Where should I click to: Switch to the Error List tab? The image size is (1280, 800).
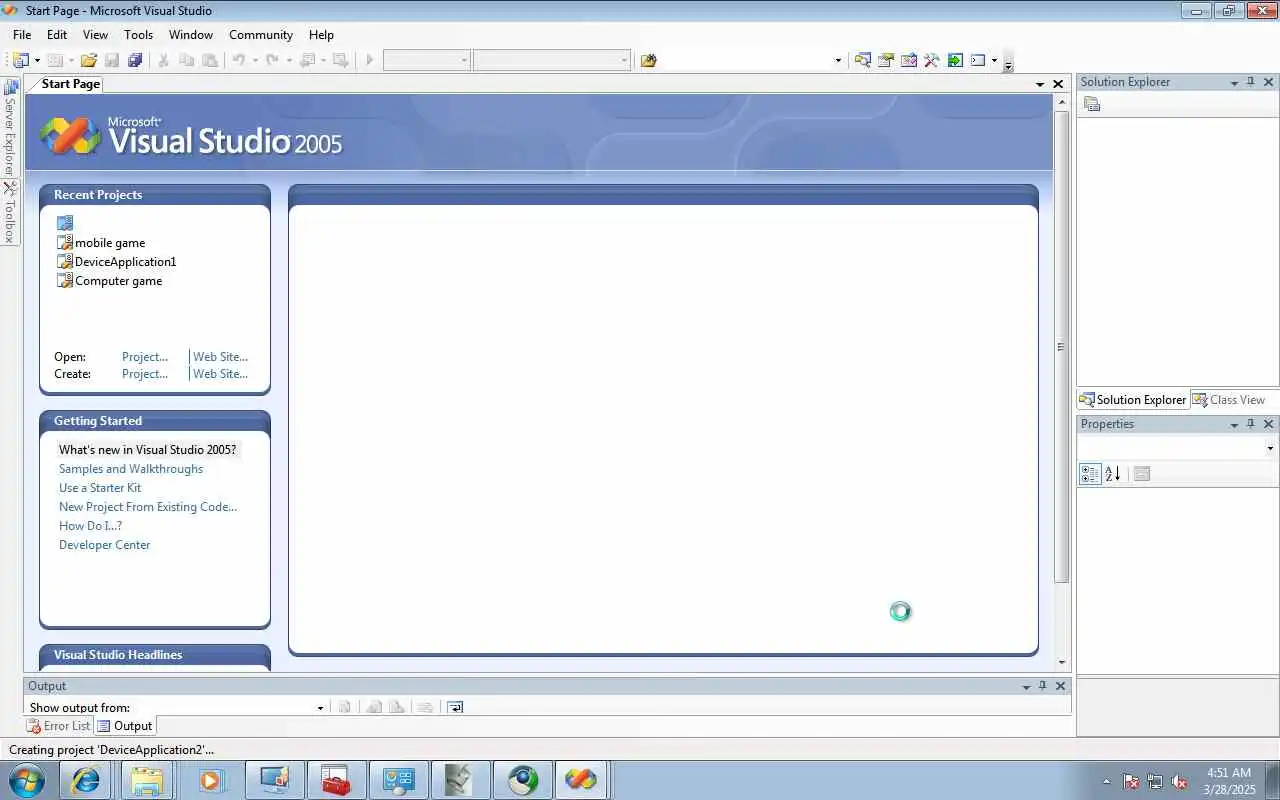(x=58, y=726)
